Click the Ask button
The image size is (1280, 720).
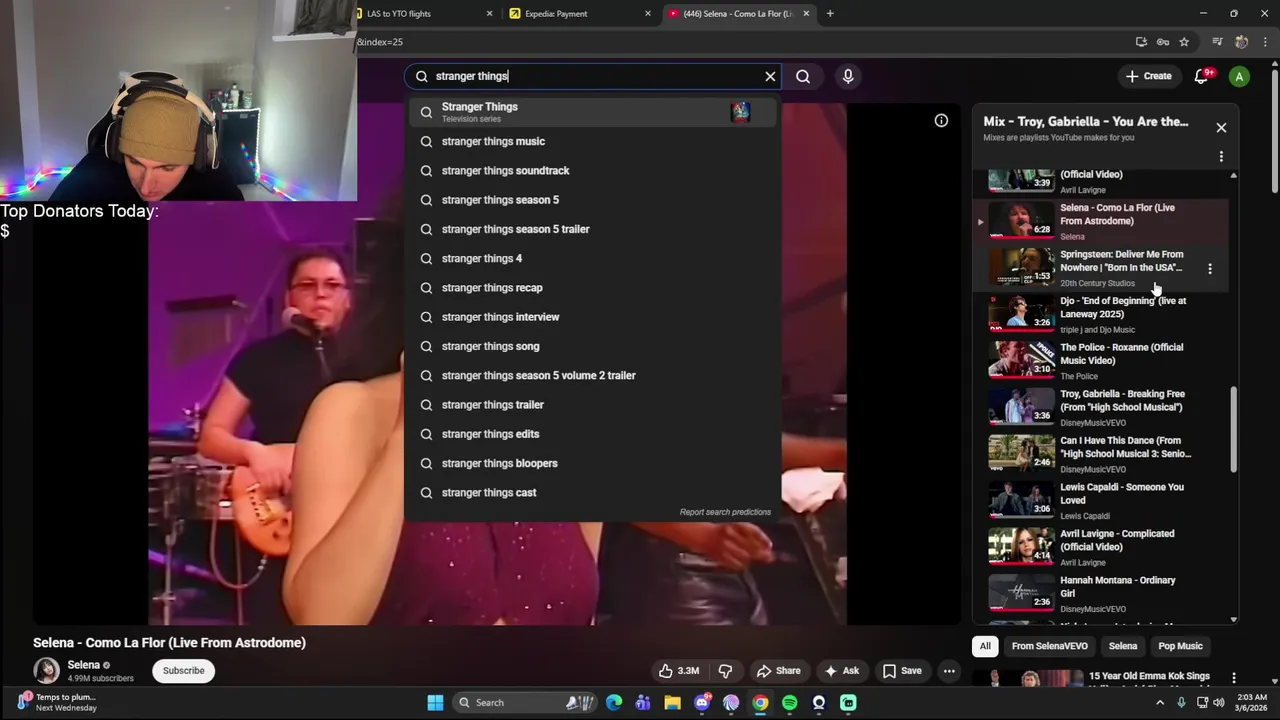pyautogui.click(x=841, y=671)
